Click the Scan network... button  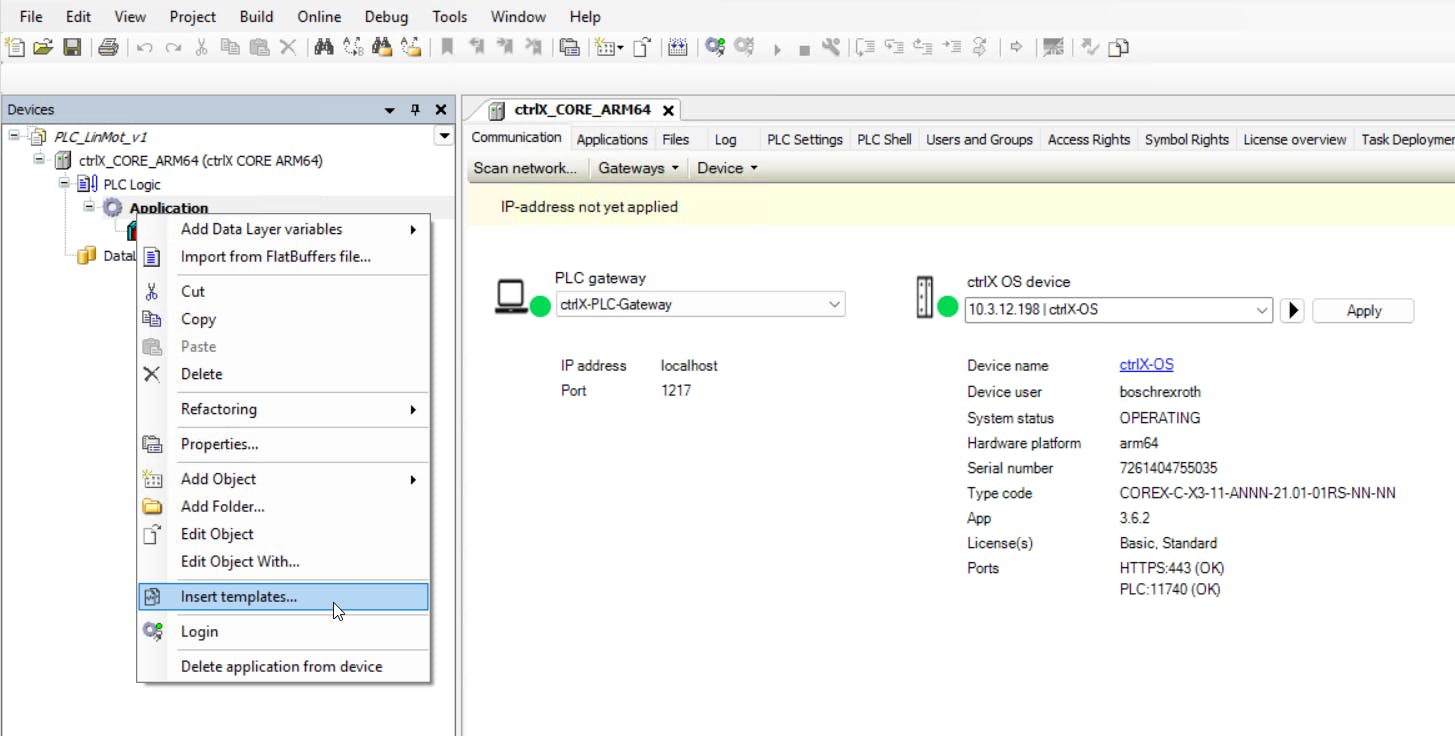[x=525, y=168]
